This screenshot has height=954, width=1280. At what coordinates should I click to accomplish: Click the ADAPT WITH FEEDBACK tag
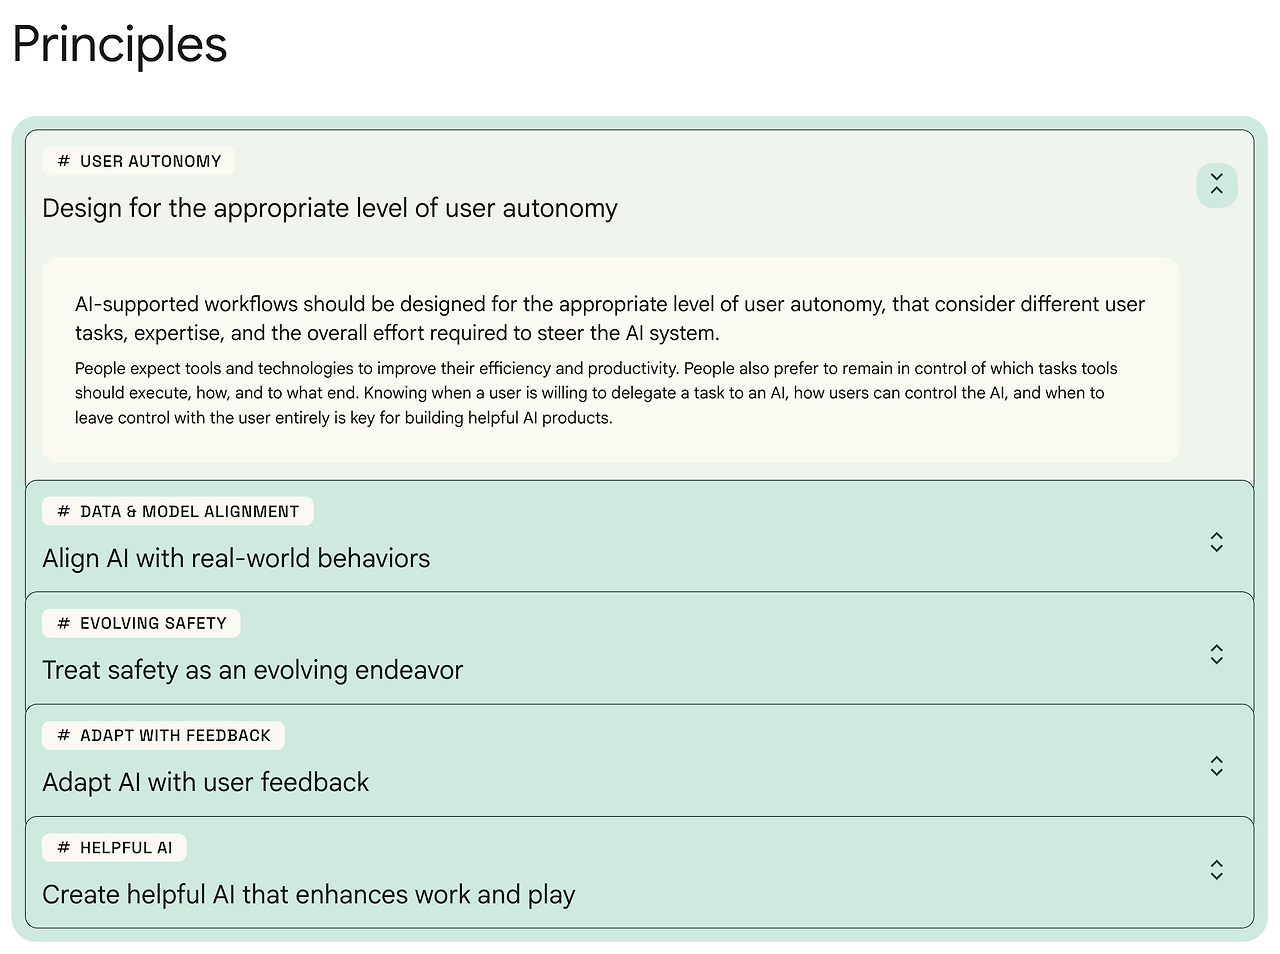coord(164,735)
